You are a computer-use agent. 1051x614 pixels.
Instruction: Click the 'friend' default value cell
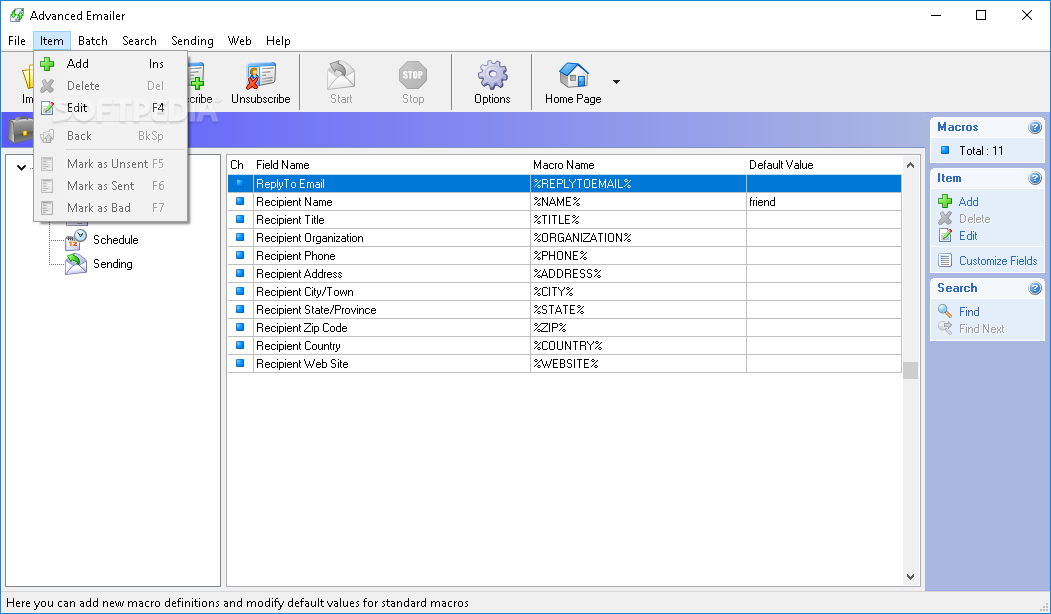click(824, 202)
